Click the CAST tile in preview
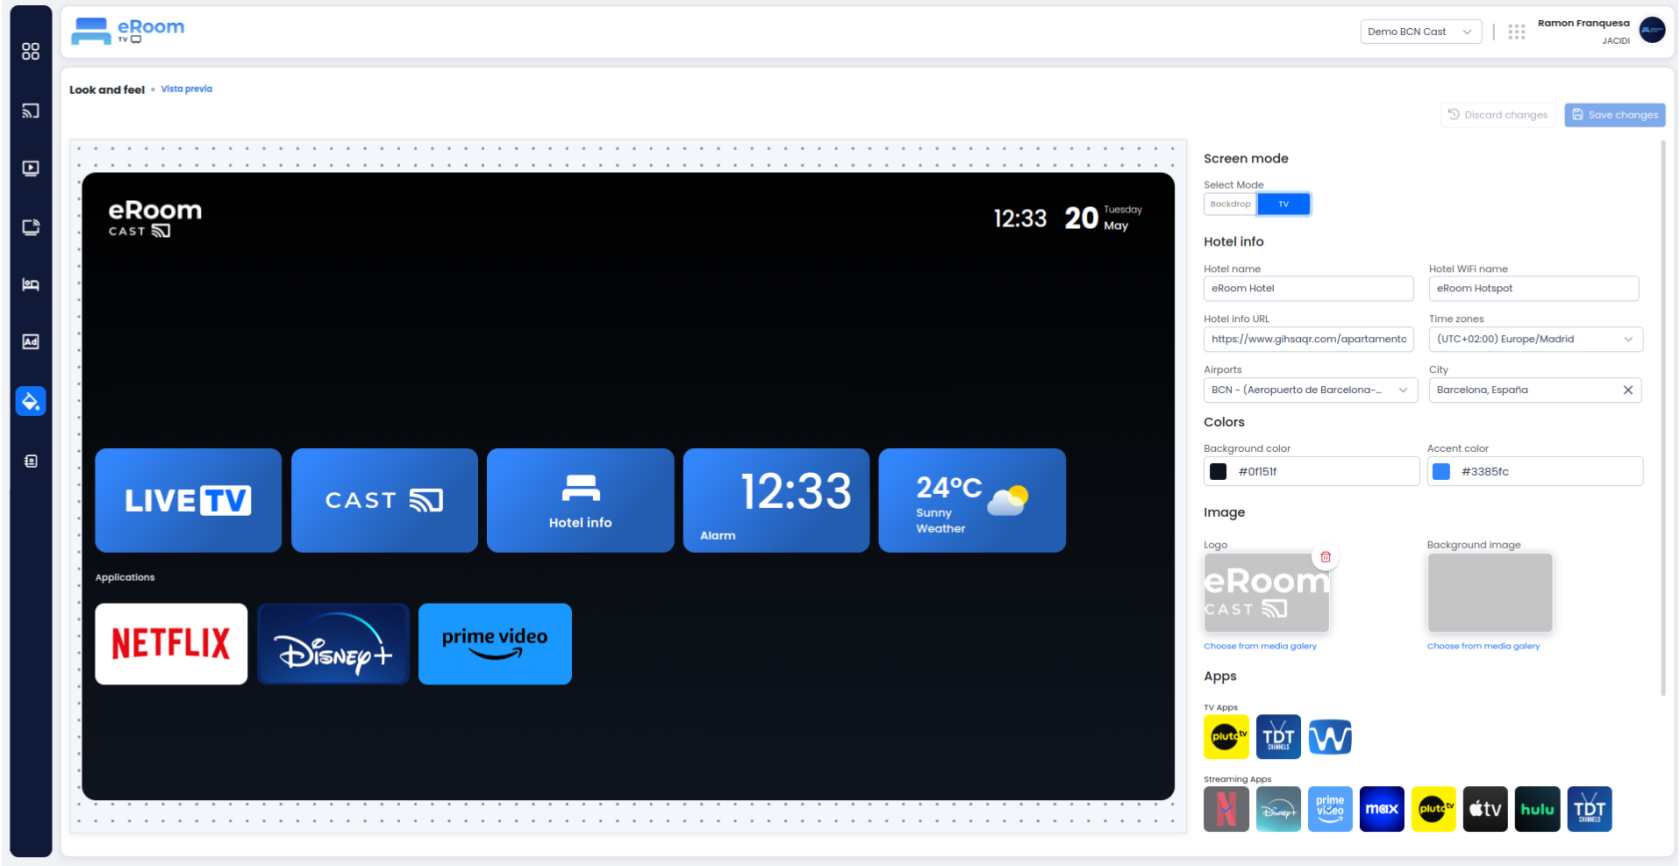The width and height of the screenshot is (1680, 866). click(384, 500)
